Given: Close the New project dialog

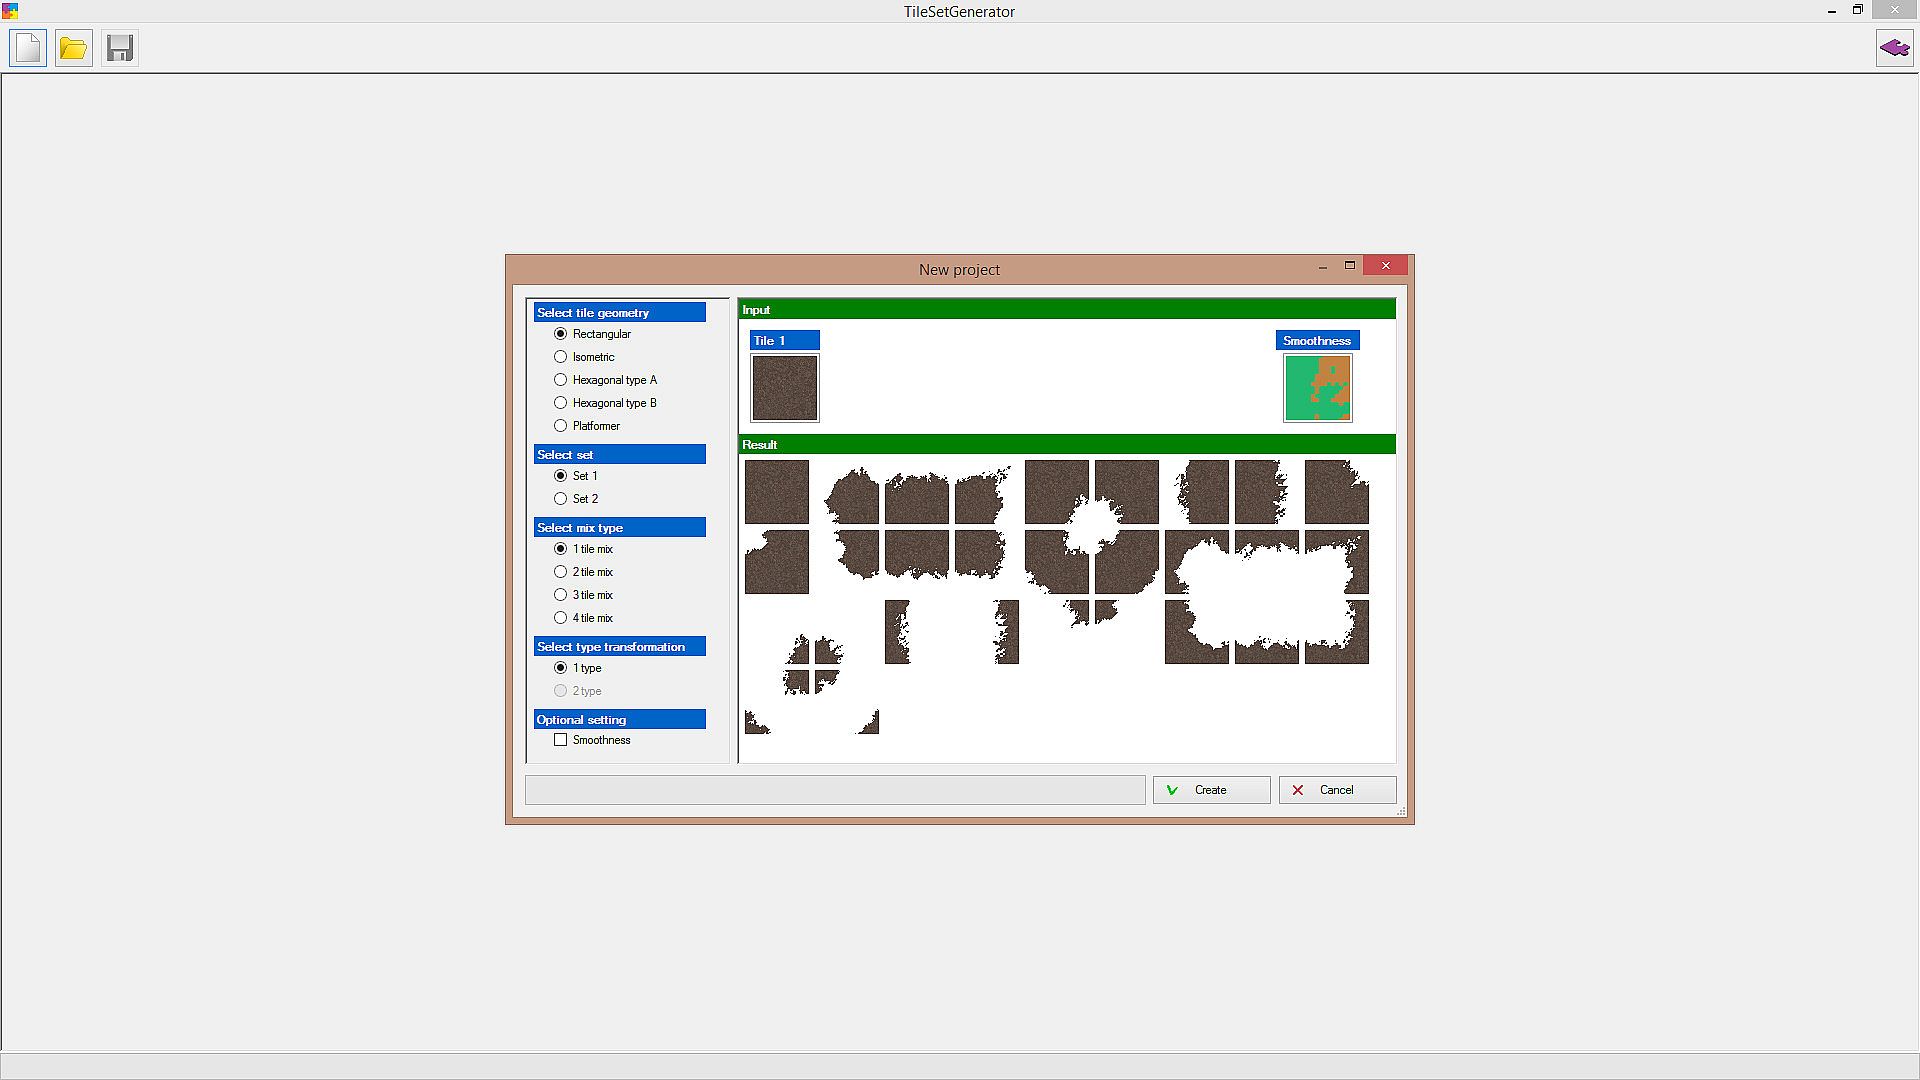Looking at the screenshot, I should pos(1385,265).
